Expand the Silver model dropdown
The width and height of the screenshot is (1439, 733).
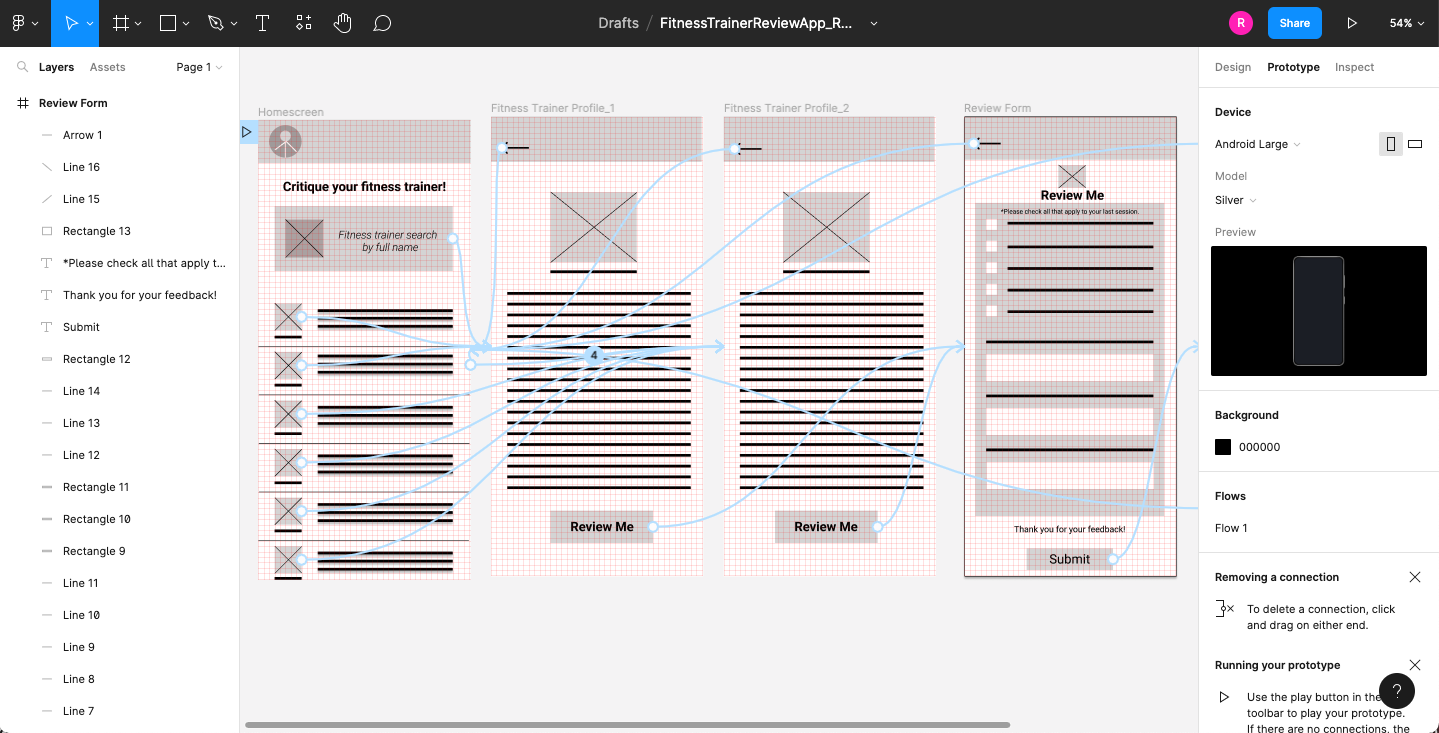(x=1235, y=200)
